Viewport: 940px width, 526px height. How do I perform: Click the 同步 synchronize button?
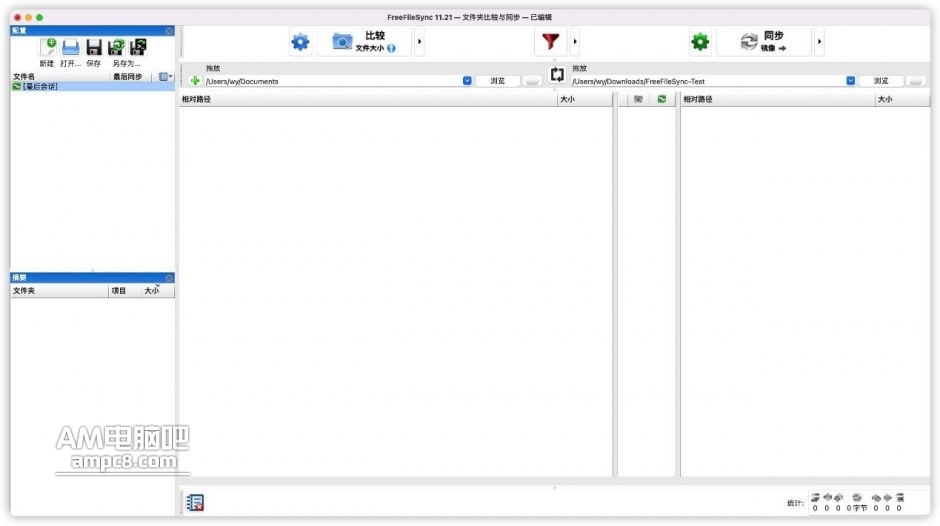763,42
